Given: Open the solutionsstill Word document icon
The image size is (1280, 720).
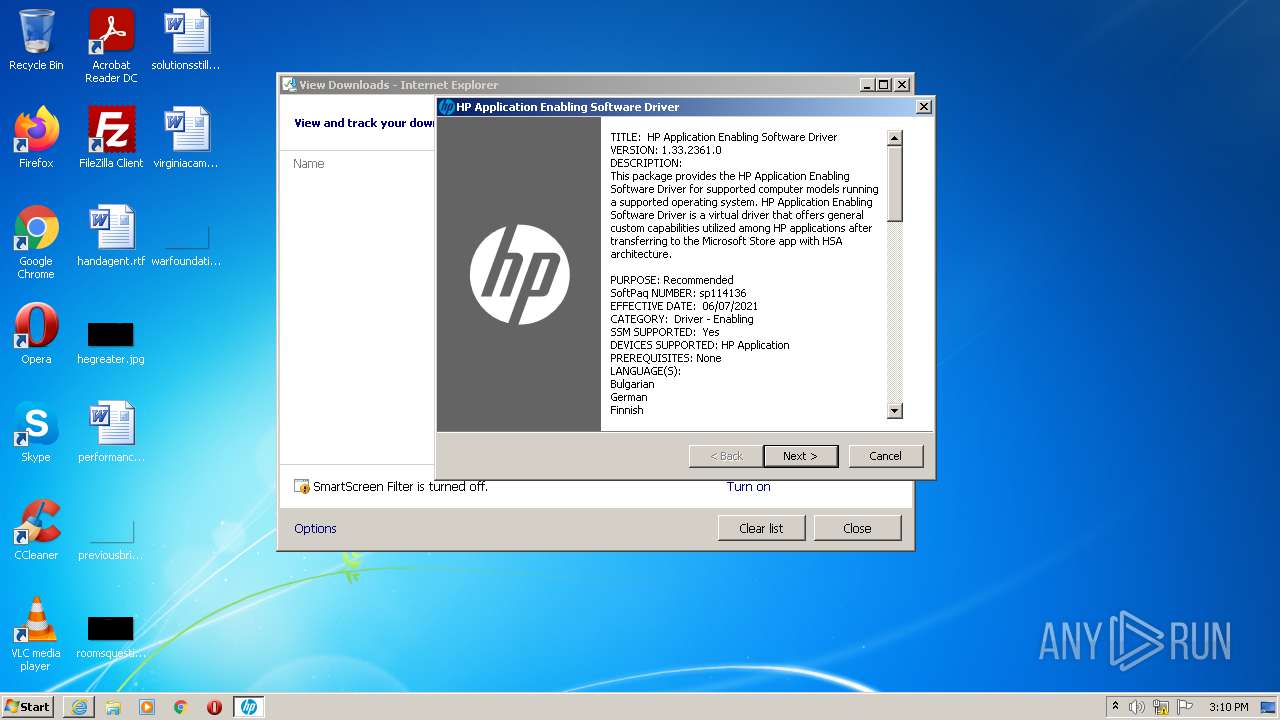Looking at the screenshot, I should tap(186, 40).
